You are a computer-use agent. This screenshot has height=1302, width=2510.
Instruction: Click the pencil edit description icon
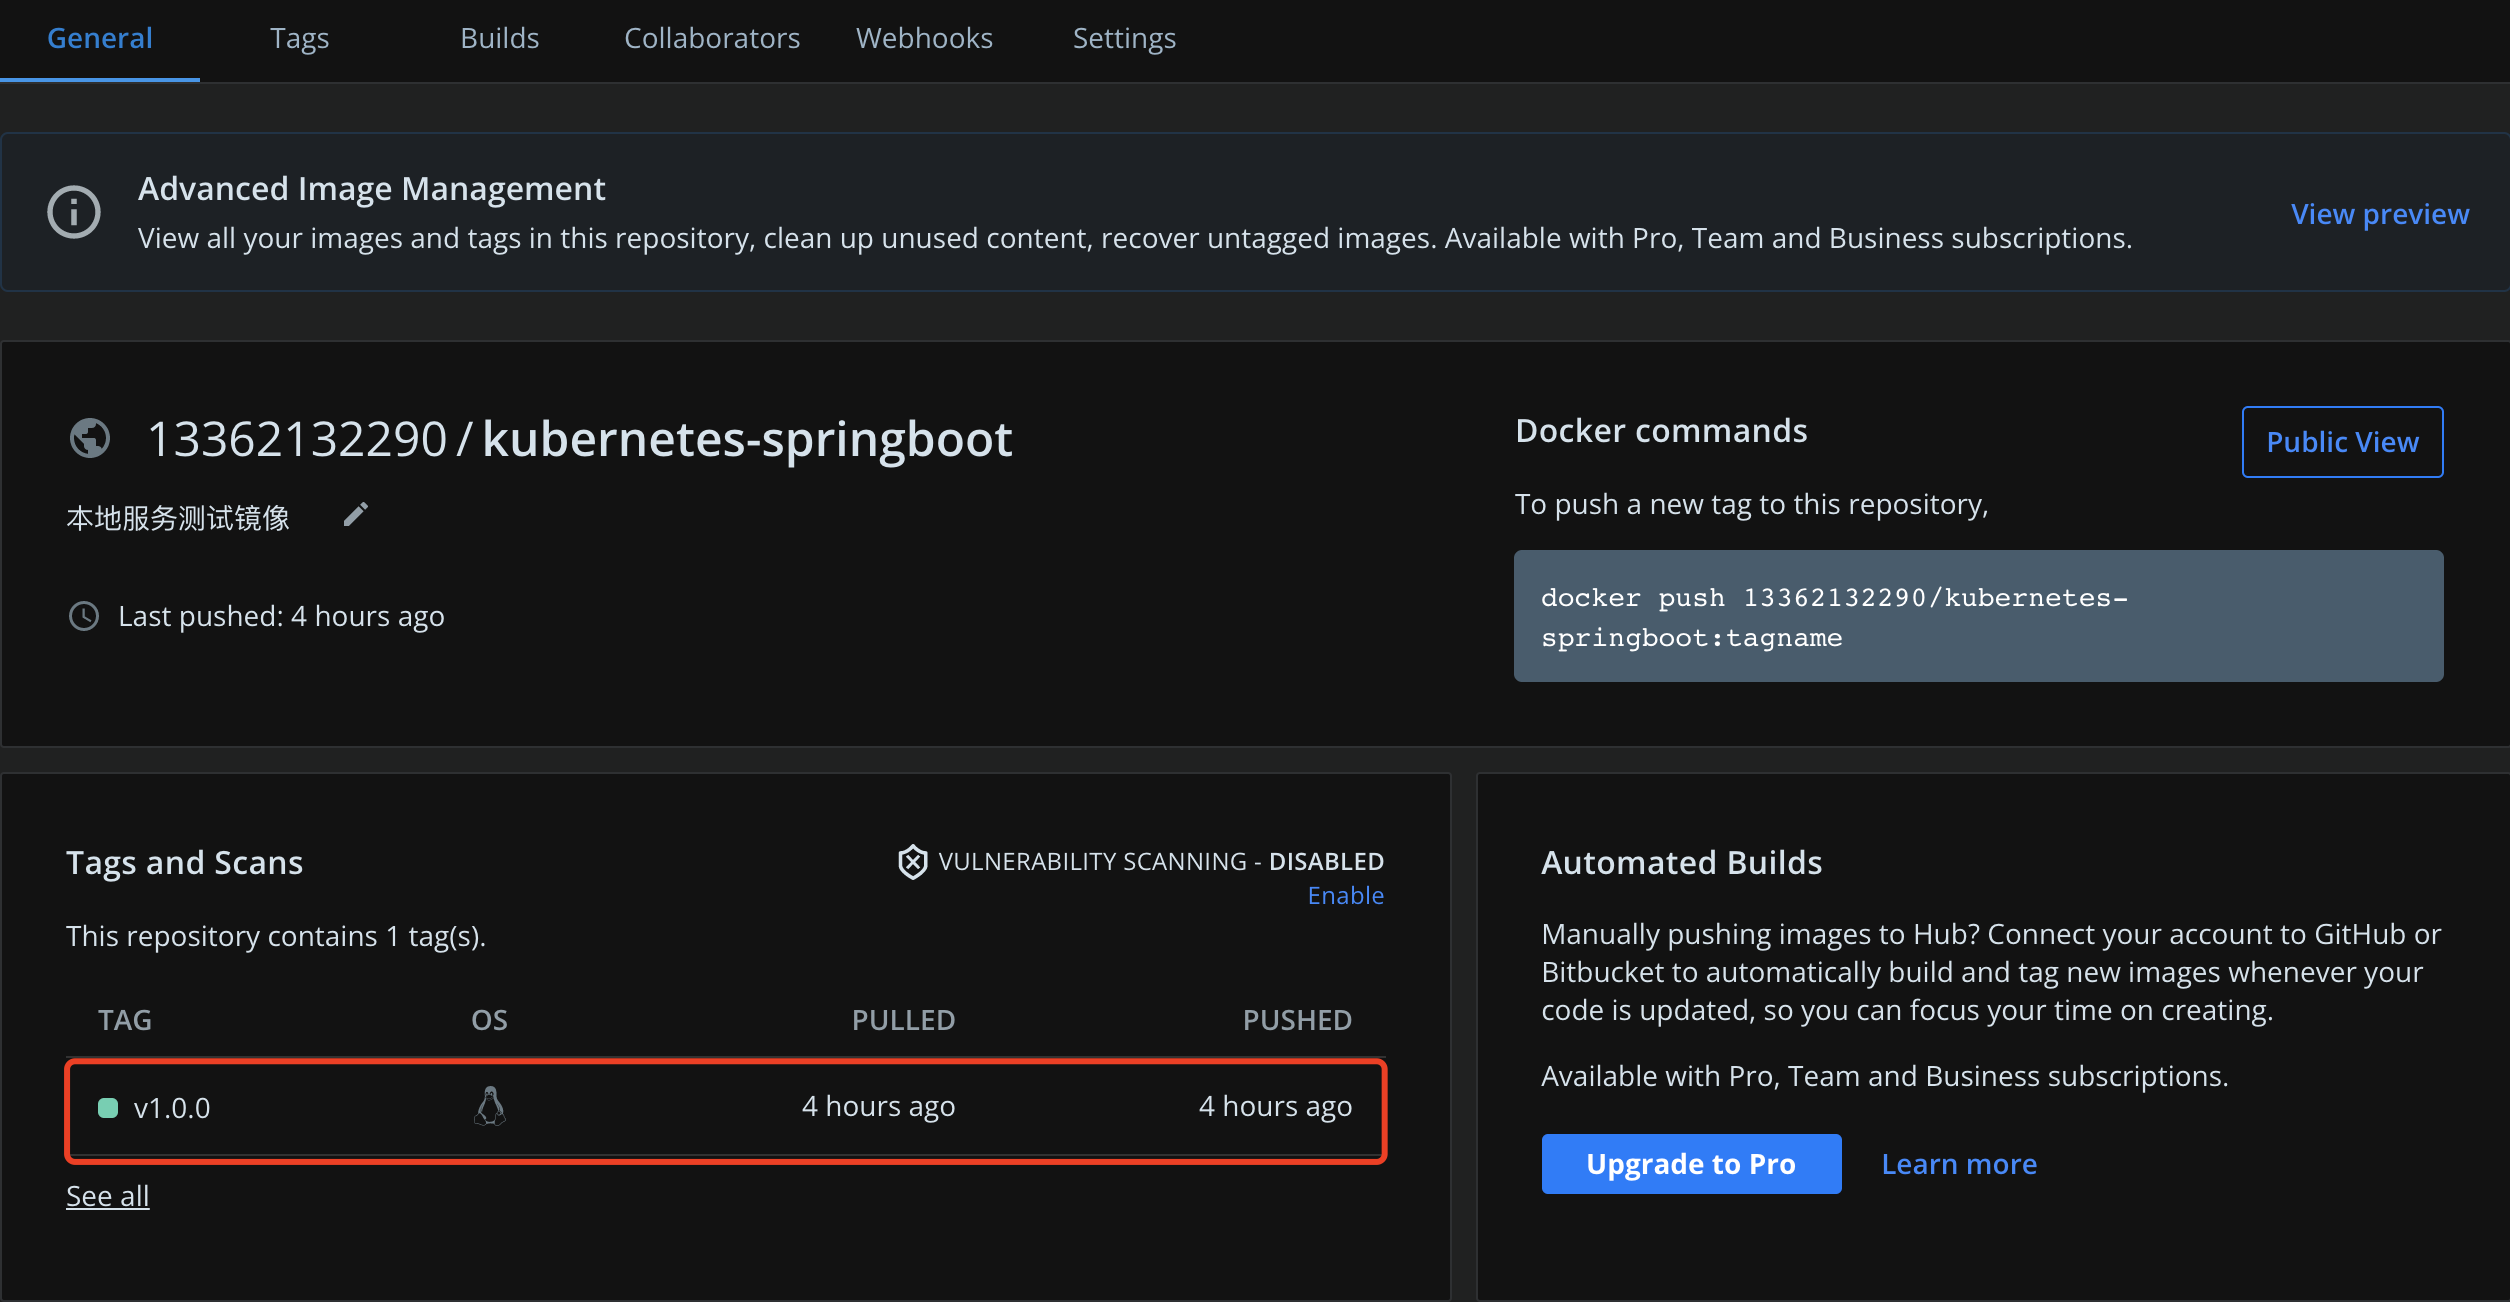(x=355, y=515)
